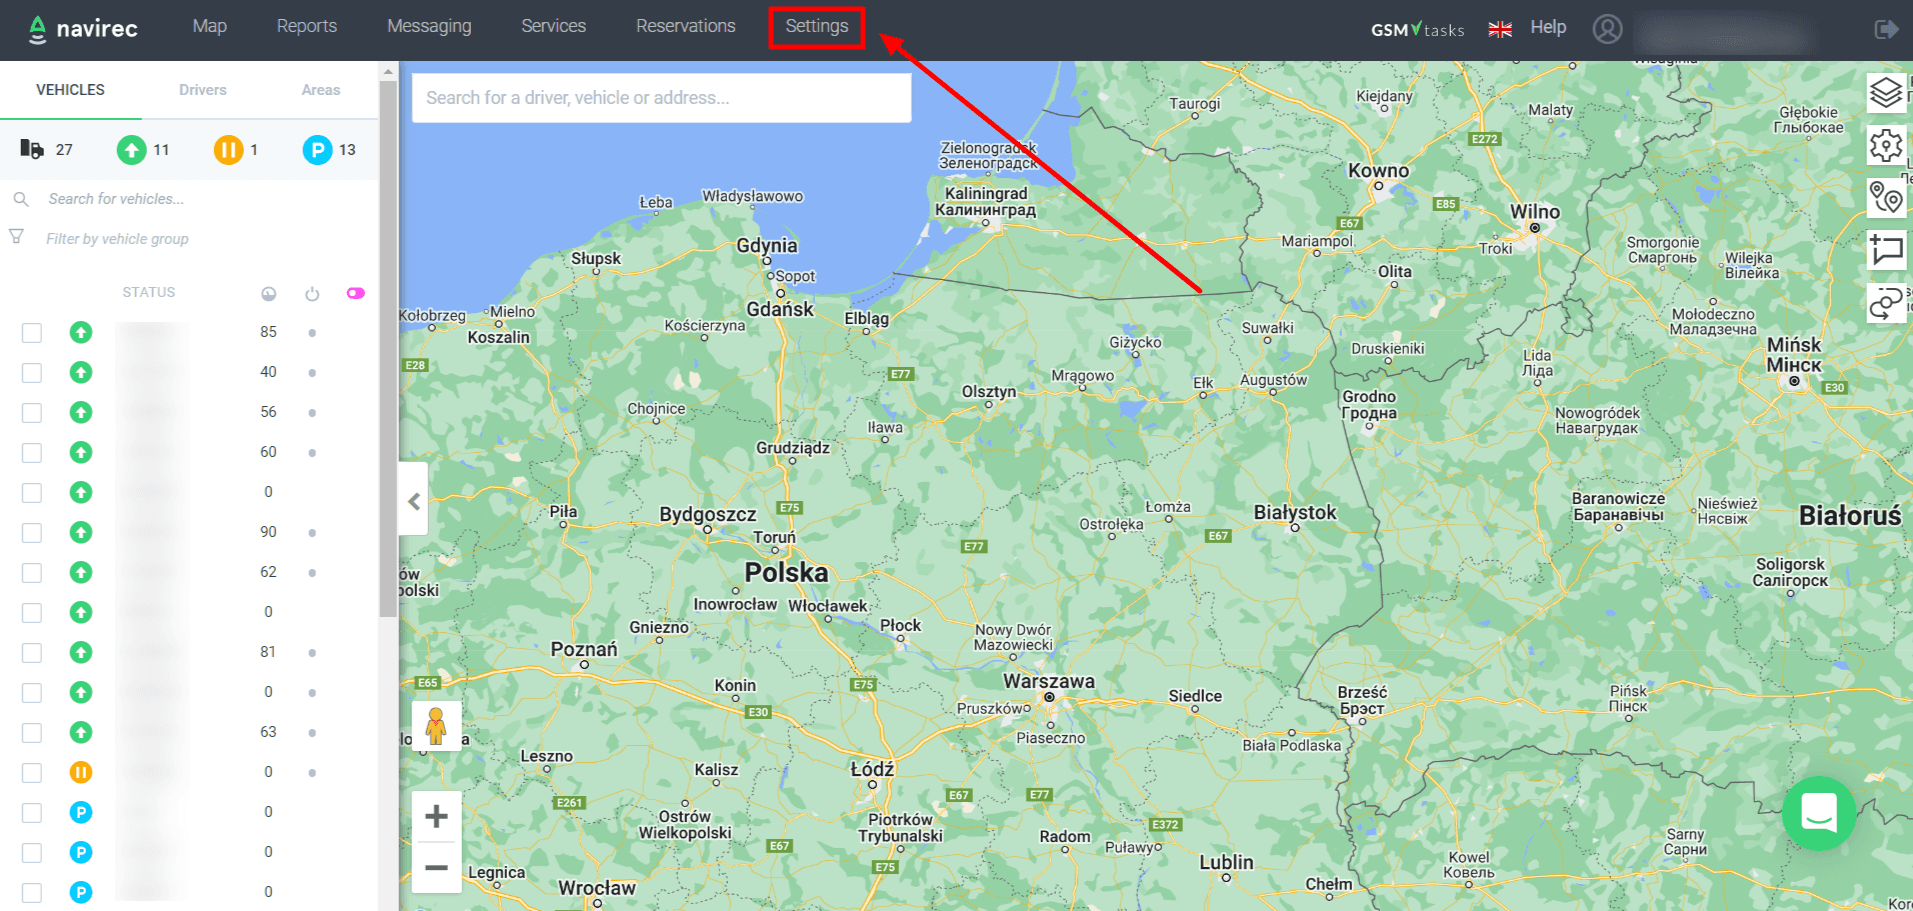Image resolution: width=1913 pixels, height=911 pixels.
Task: Switch to the Areas tab
Action: click(321, 90)
